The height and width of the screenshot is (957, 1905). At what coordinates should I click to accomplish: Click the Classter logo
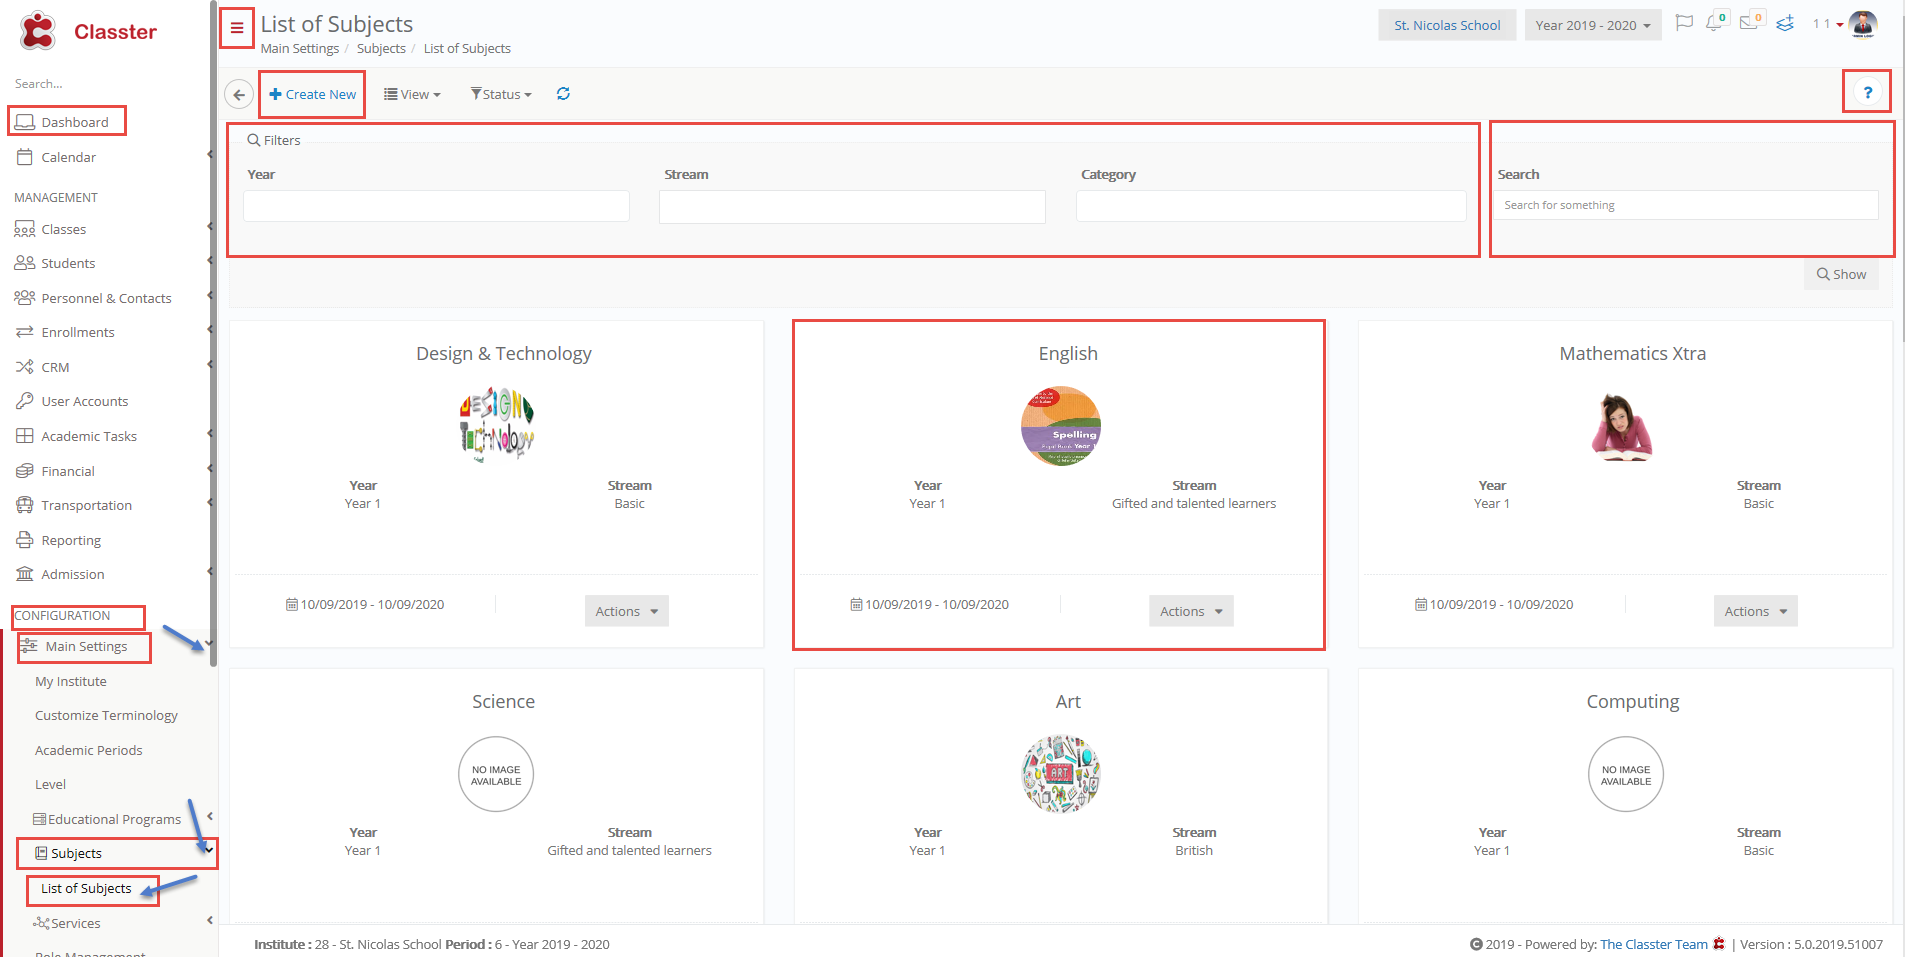coord(88,31)
